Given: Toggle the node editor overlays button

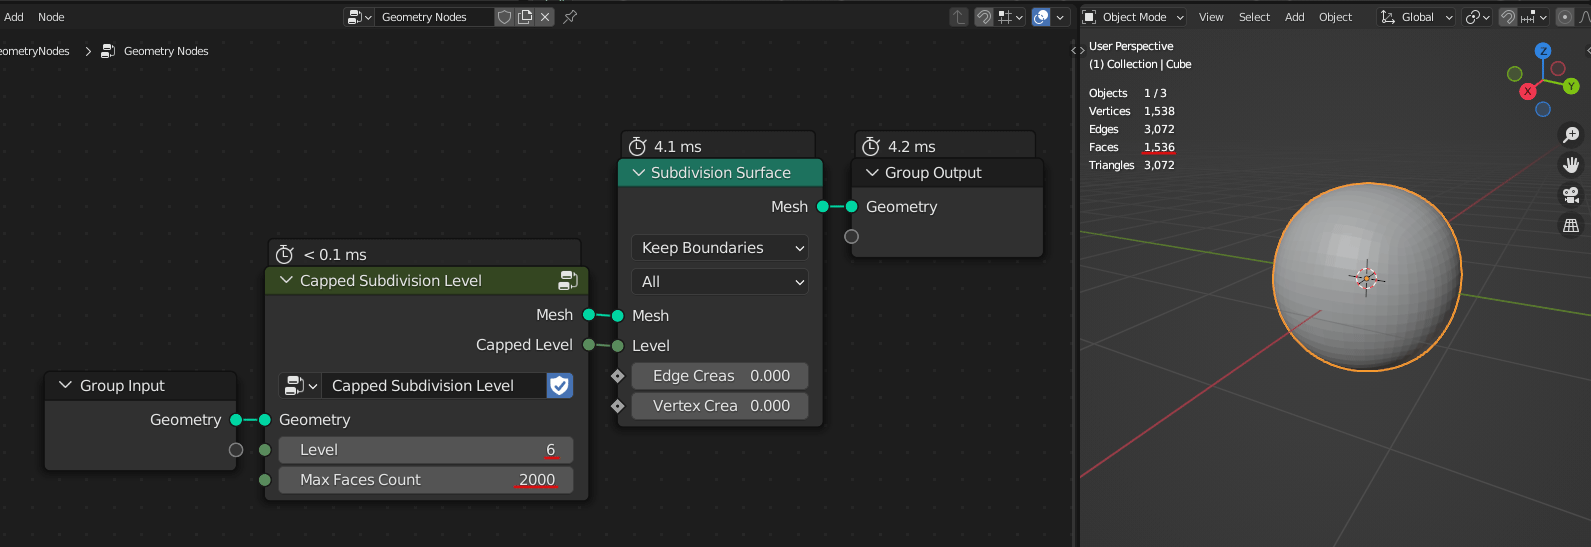Looking at the screenshot, I should tap(1041, 17).
